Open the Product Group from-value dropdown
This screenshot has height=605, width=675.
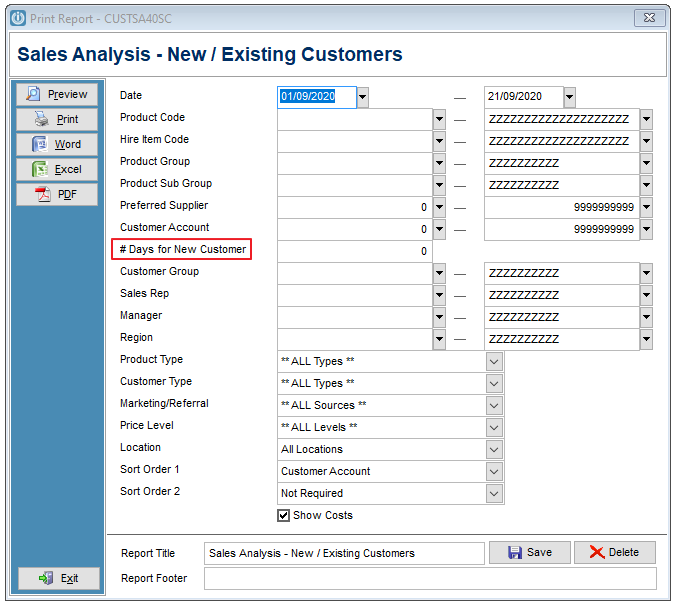coord(439,164)
